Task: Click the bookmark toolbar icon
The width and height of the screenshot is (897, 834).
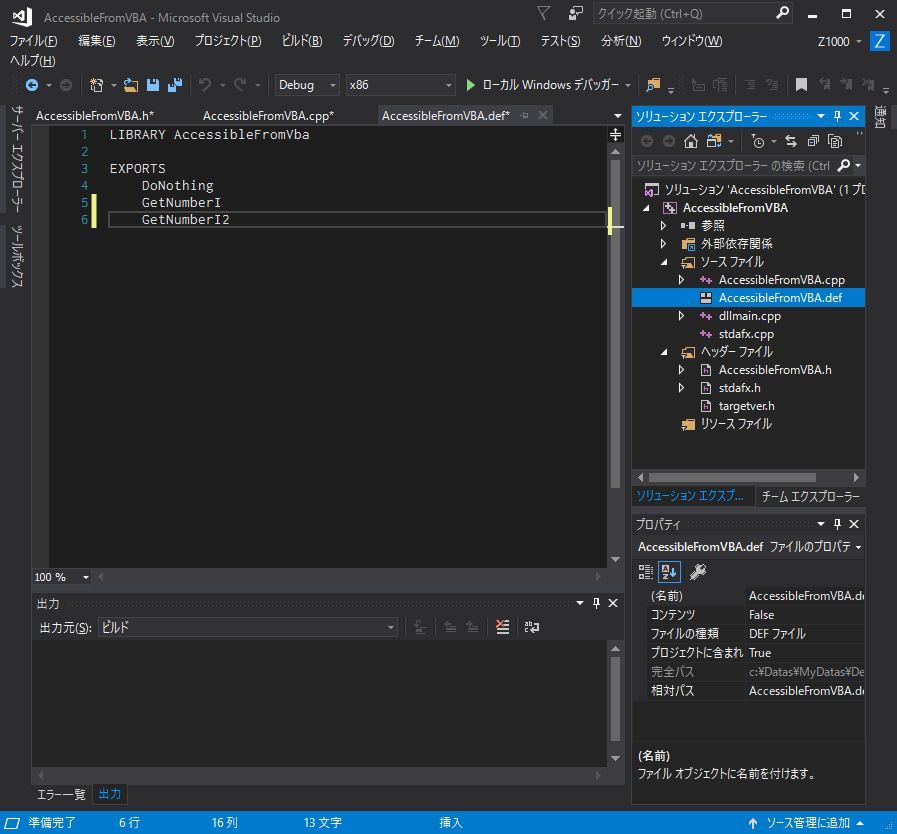Action: tap(801, 85)
